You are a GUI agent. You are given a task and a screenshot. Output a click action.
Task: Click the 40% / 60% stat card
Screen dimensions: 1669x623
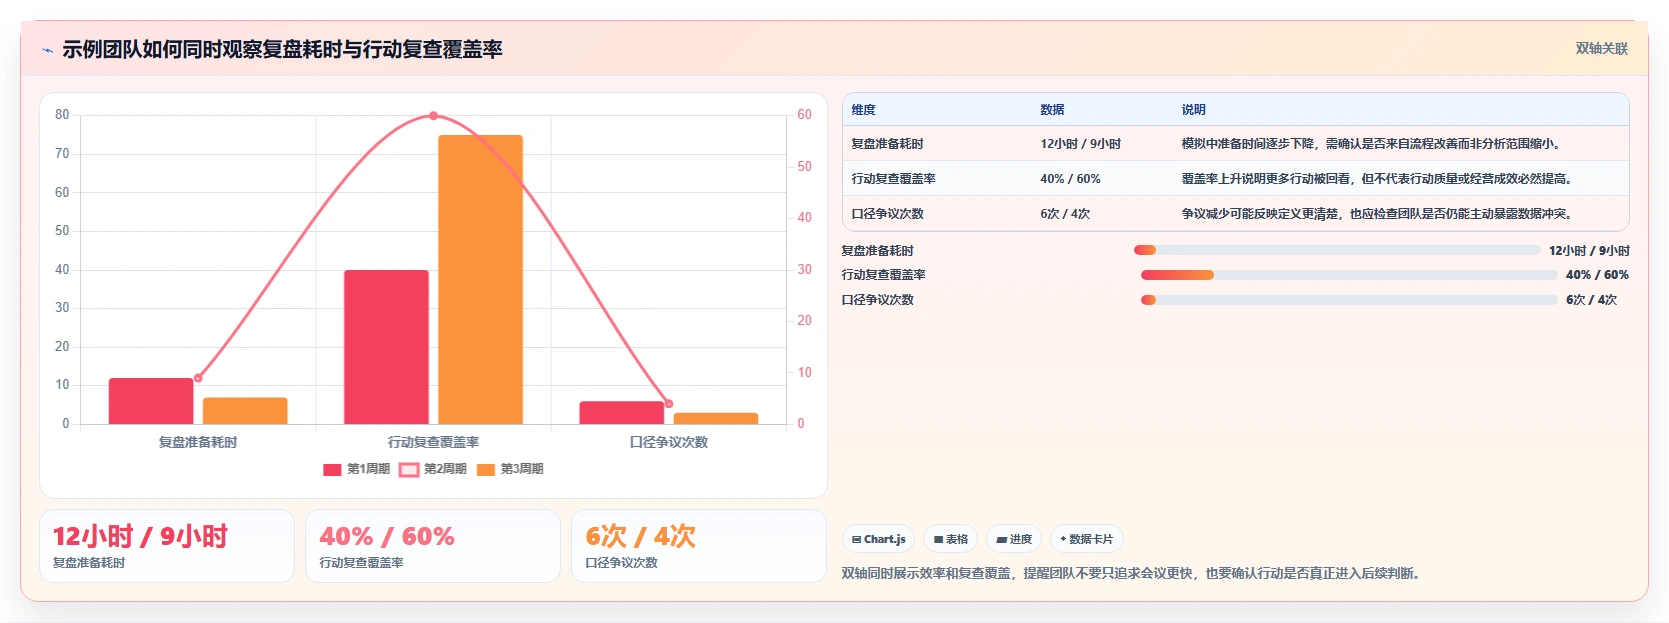click(x=433, y=546)
